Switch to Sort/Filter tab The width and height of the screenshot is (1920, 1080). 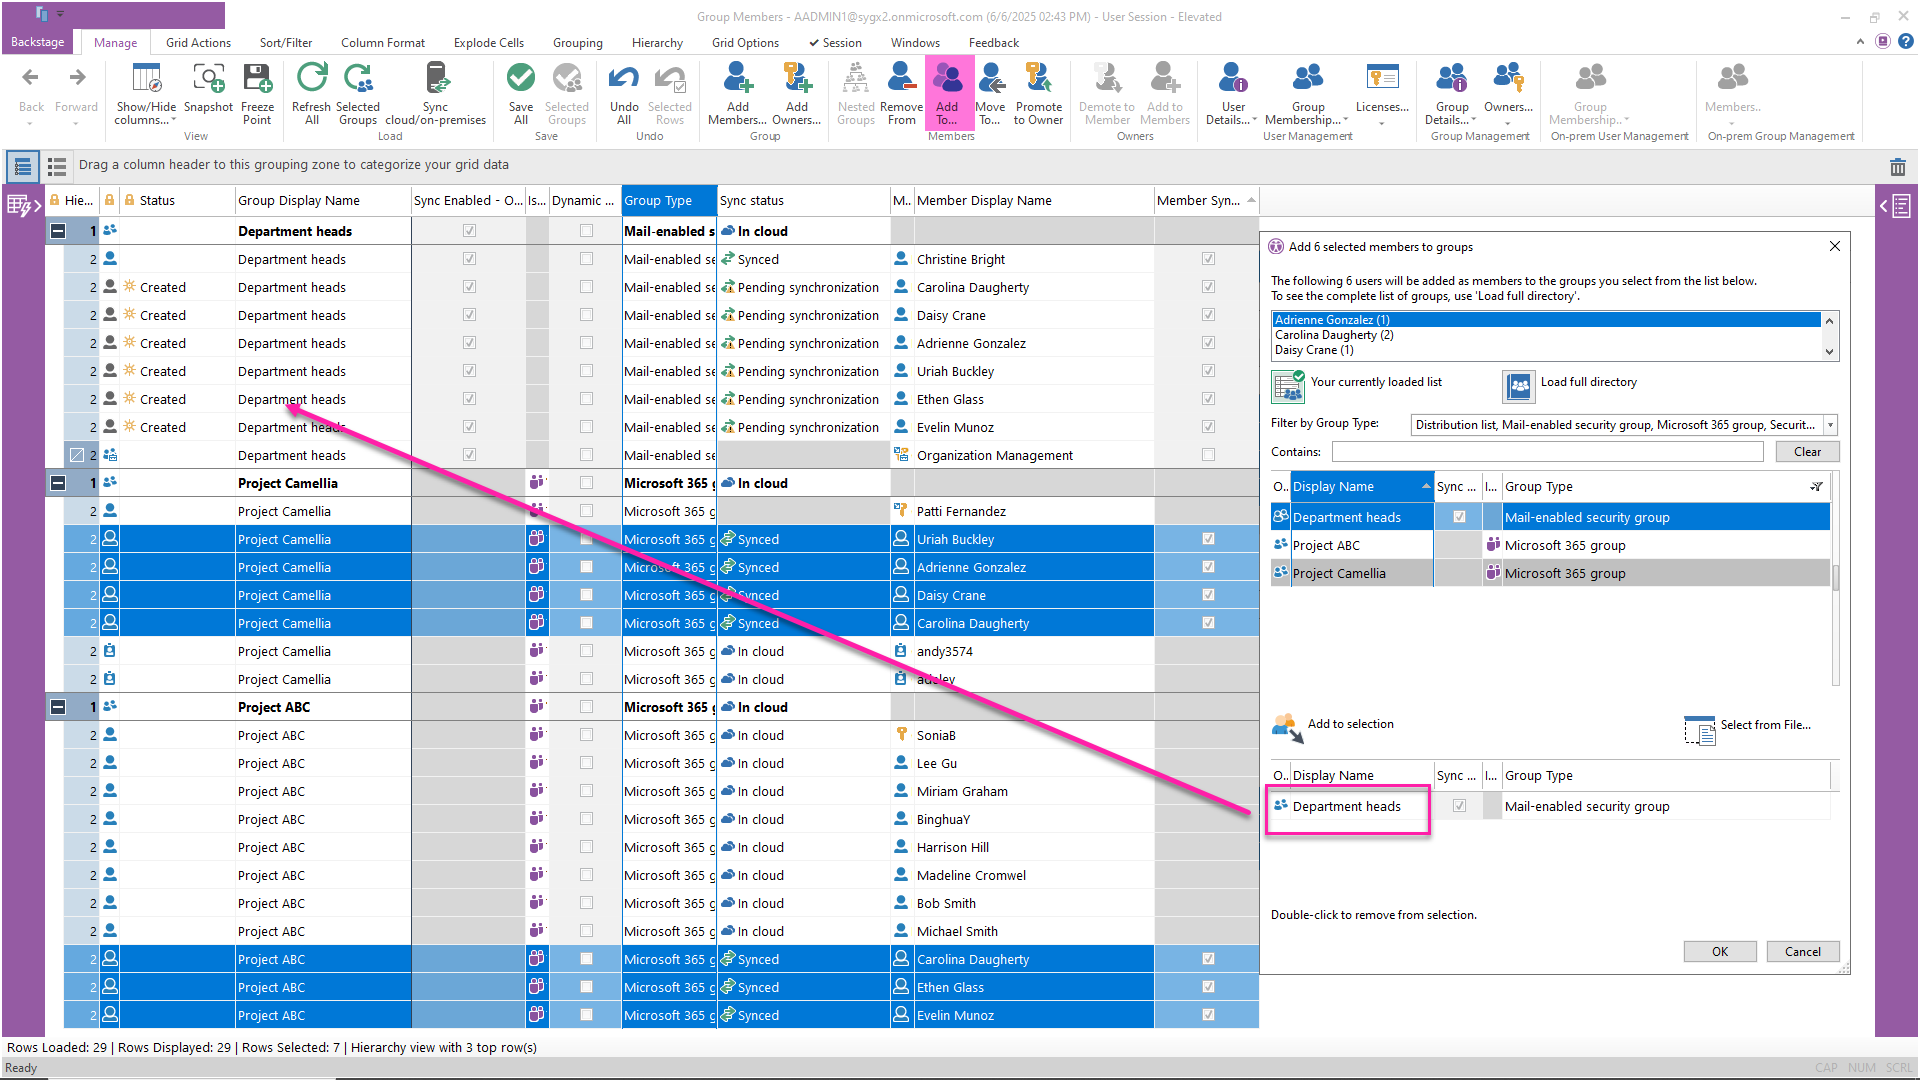click(x=286, y=43)
